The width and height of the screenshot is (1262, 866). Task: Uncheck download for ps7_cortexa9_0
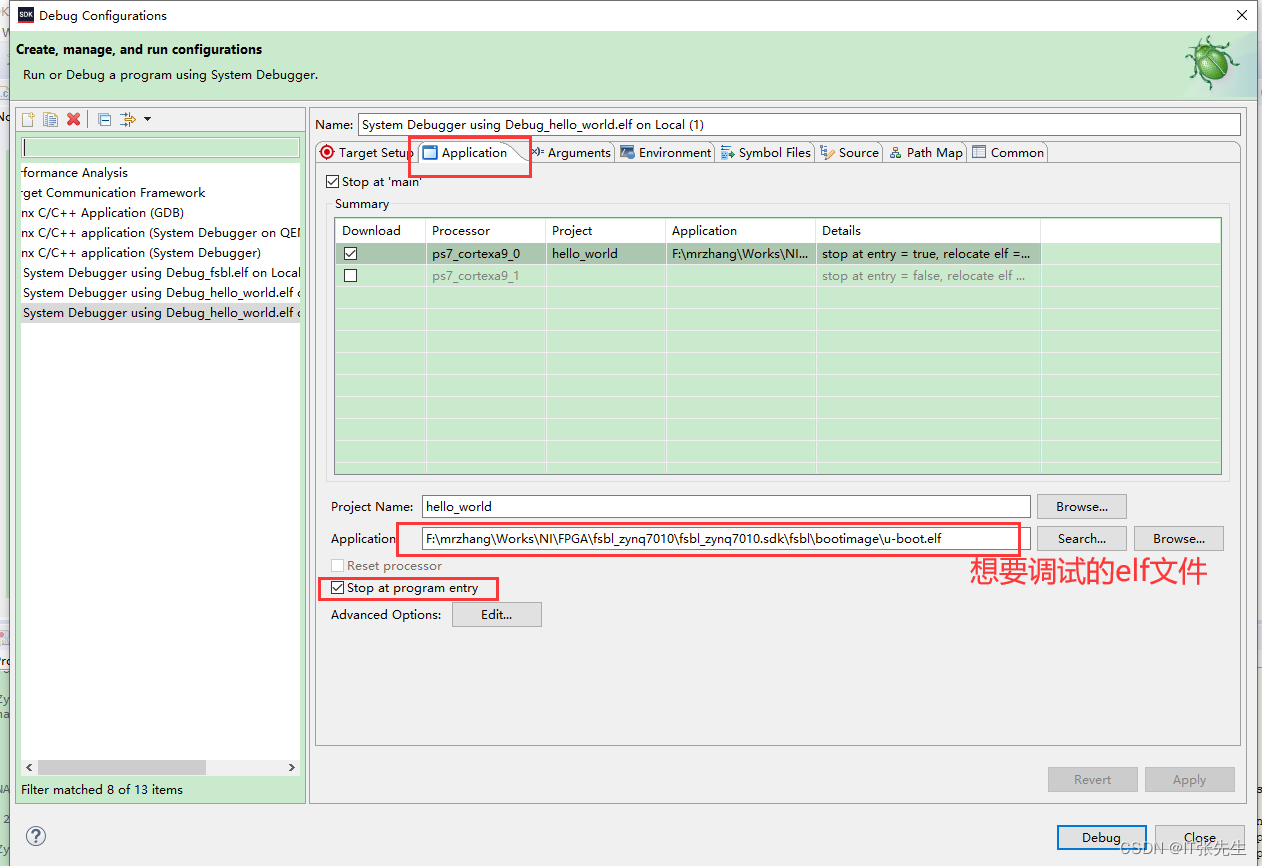point(350,254)
